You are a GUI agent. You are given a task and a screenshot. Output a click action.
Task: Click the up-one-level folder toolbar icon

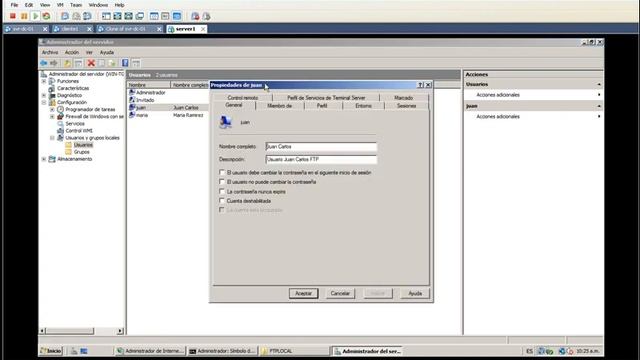(67, 63)
